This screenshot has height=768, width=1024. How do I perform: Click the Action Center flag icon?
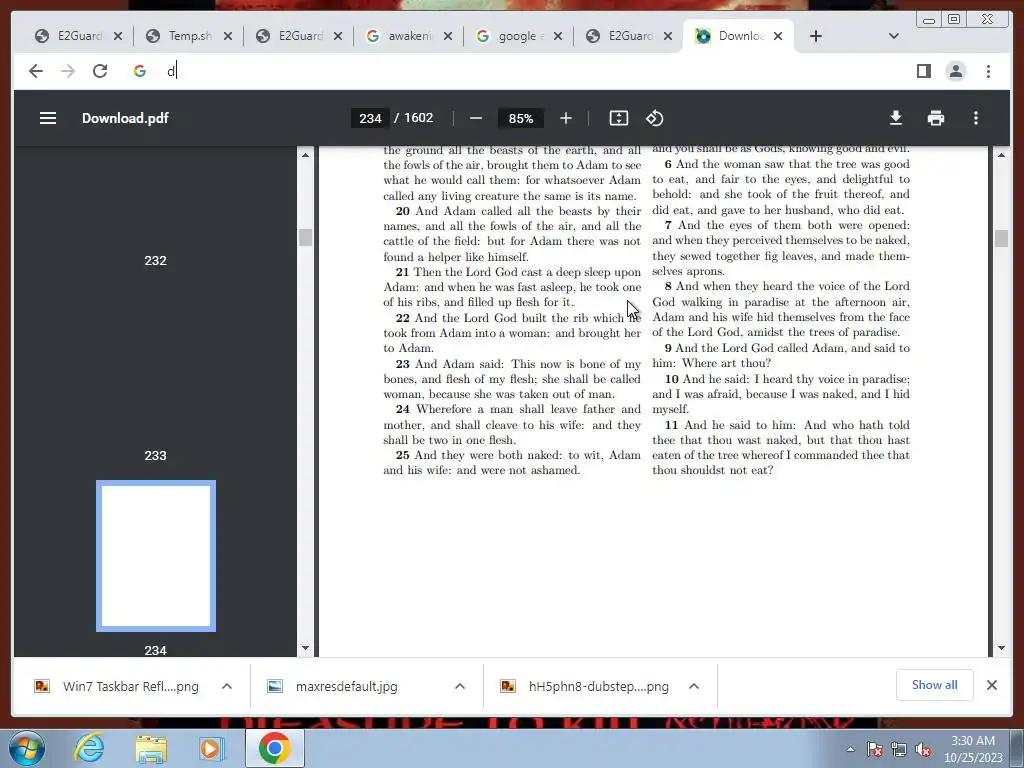click(875, 749)
